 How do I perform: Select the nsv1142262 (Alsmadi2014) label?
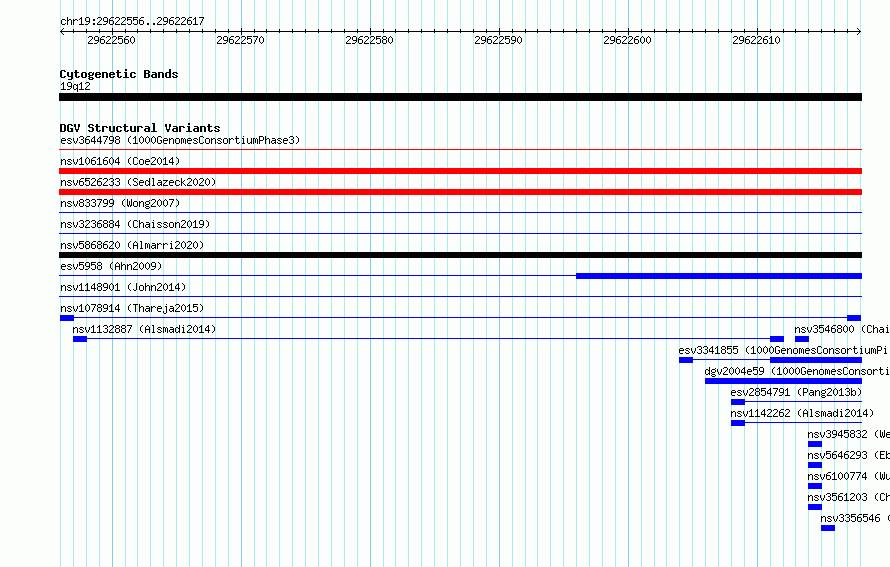[802, 413]
